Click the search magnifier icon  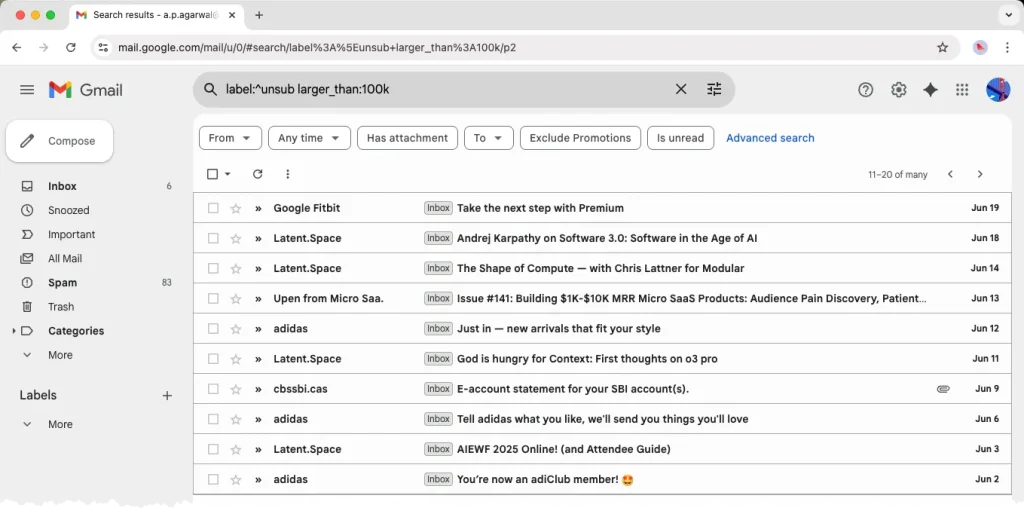[210, 90]
